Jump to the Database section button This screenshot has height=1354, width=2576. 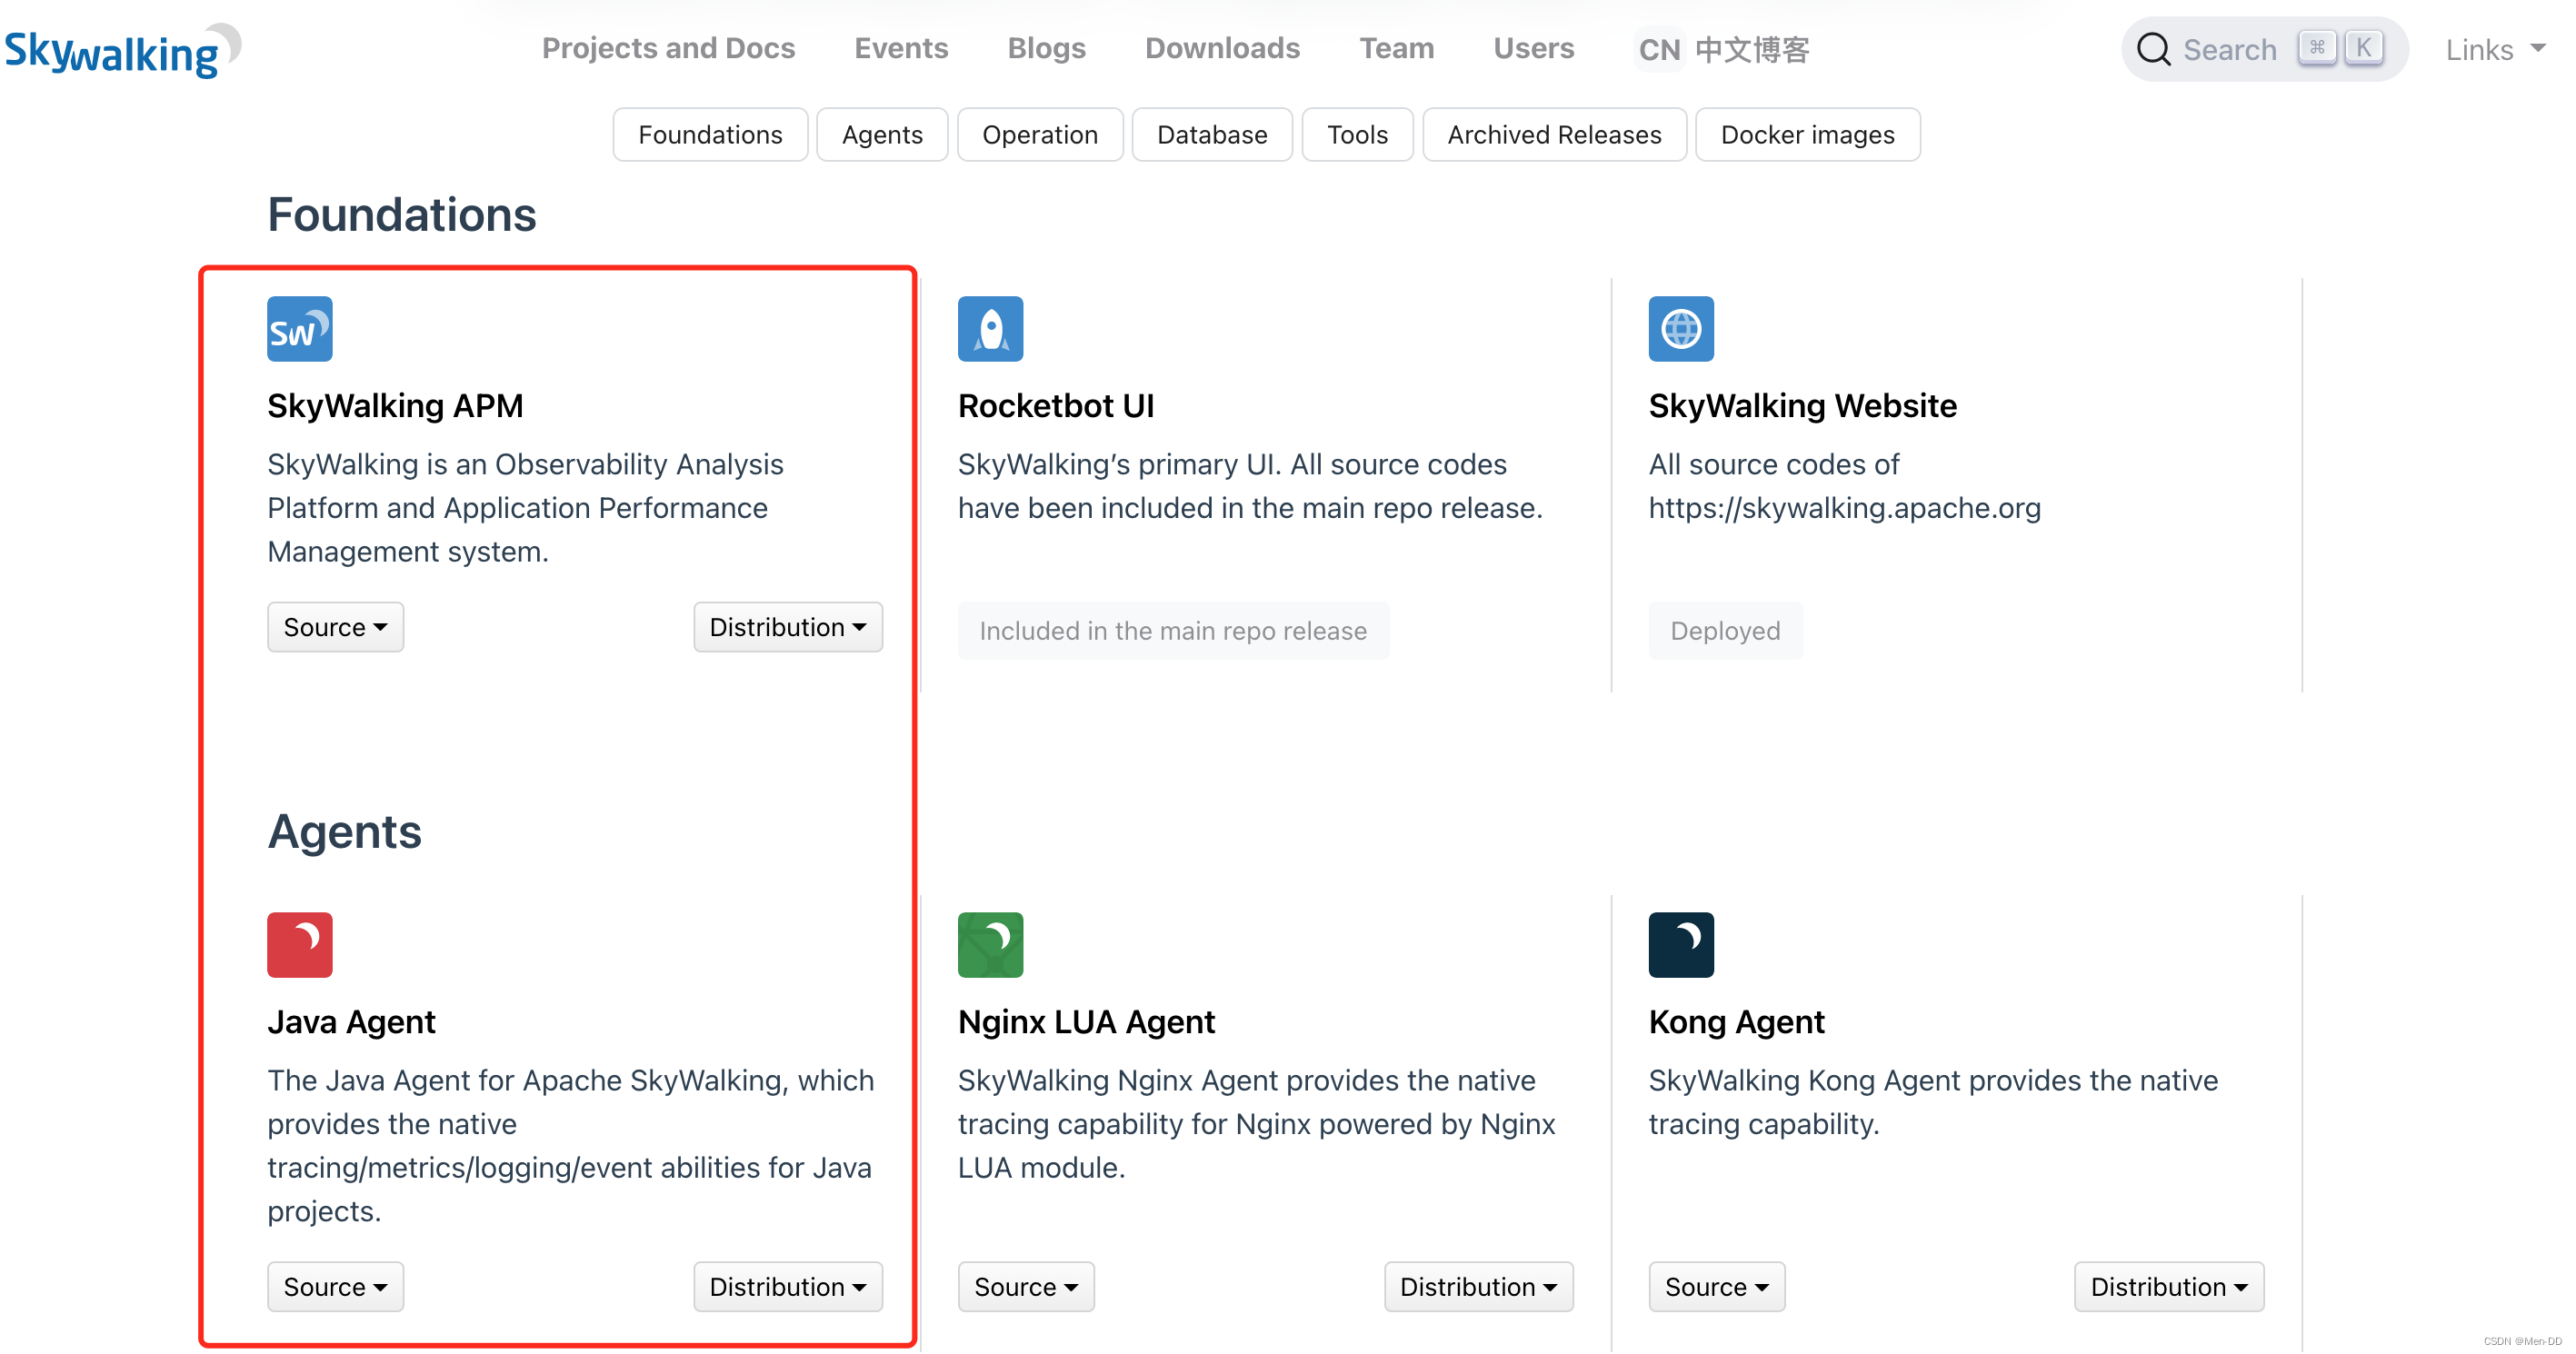[1212, 135]
